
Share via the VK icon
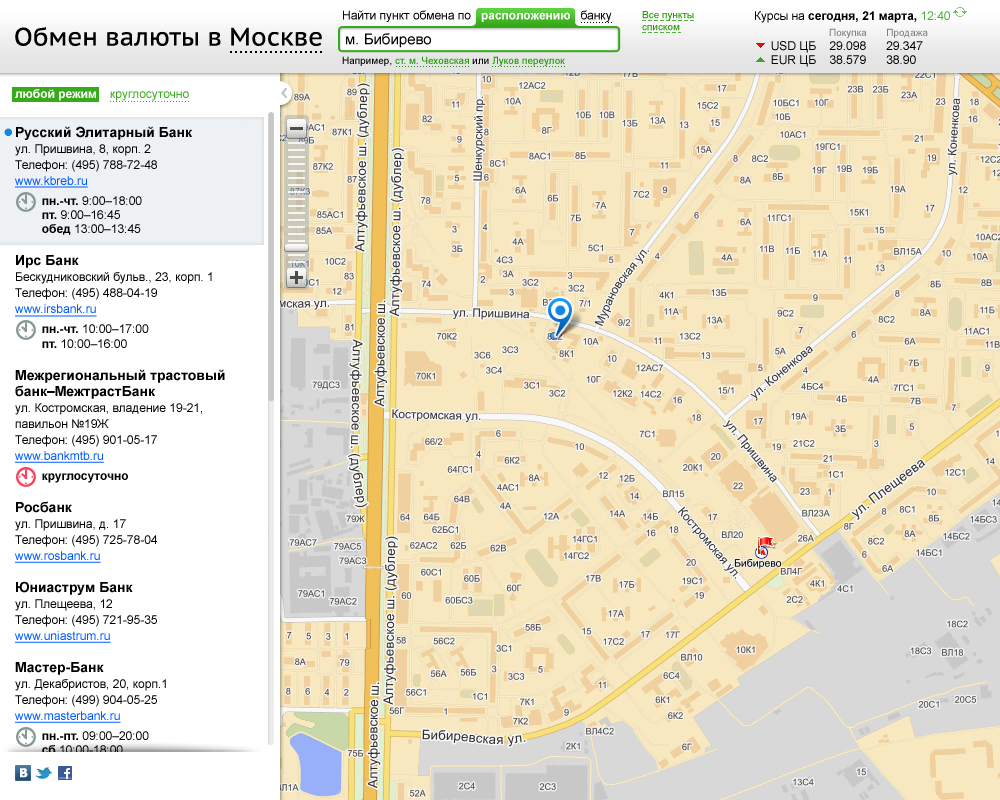23,772
